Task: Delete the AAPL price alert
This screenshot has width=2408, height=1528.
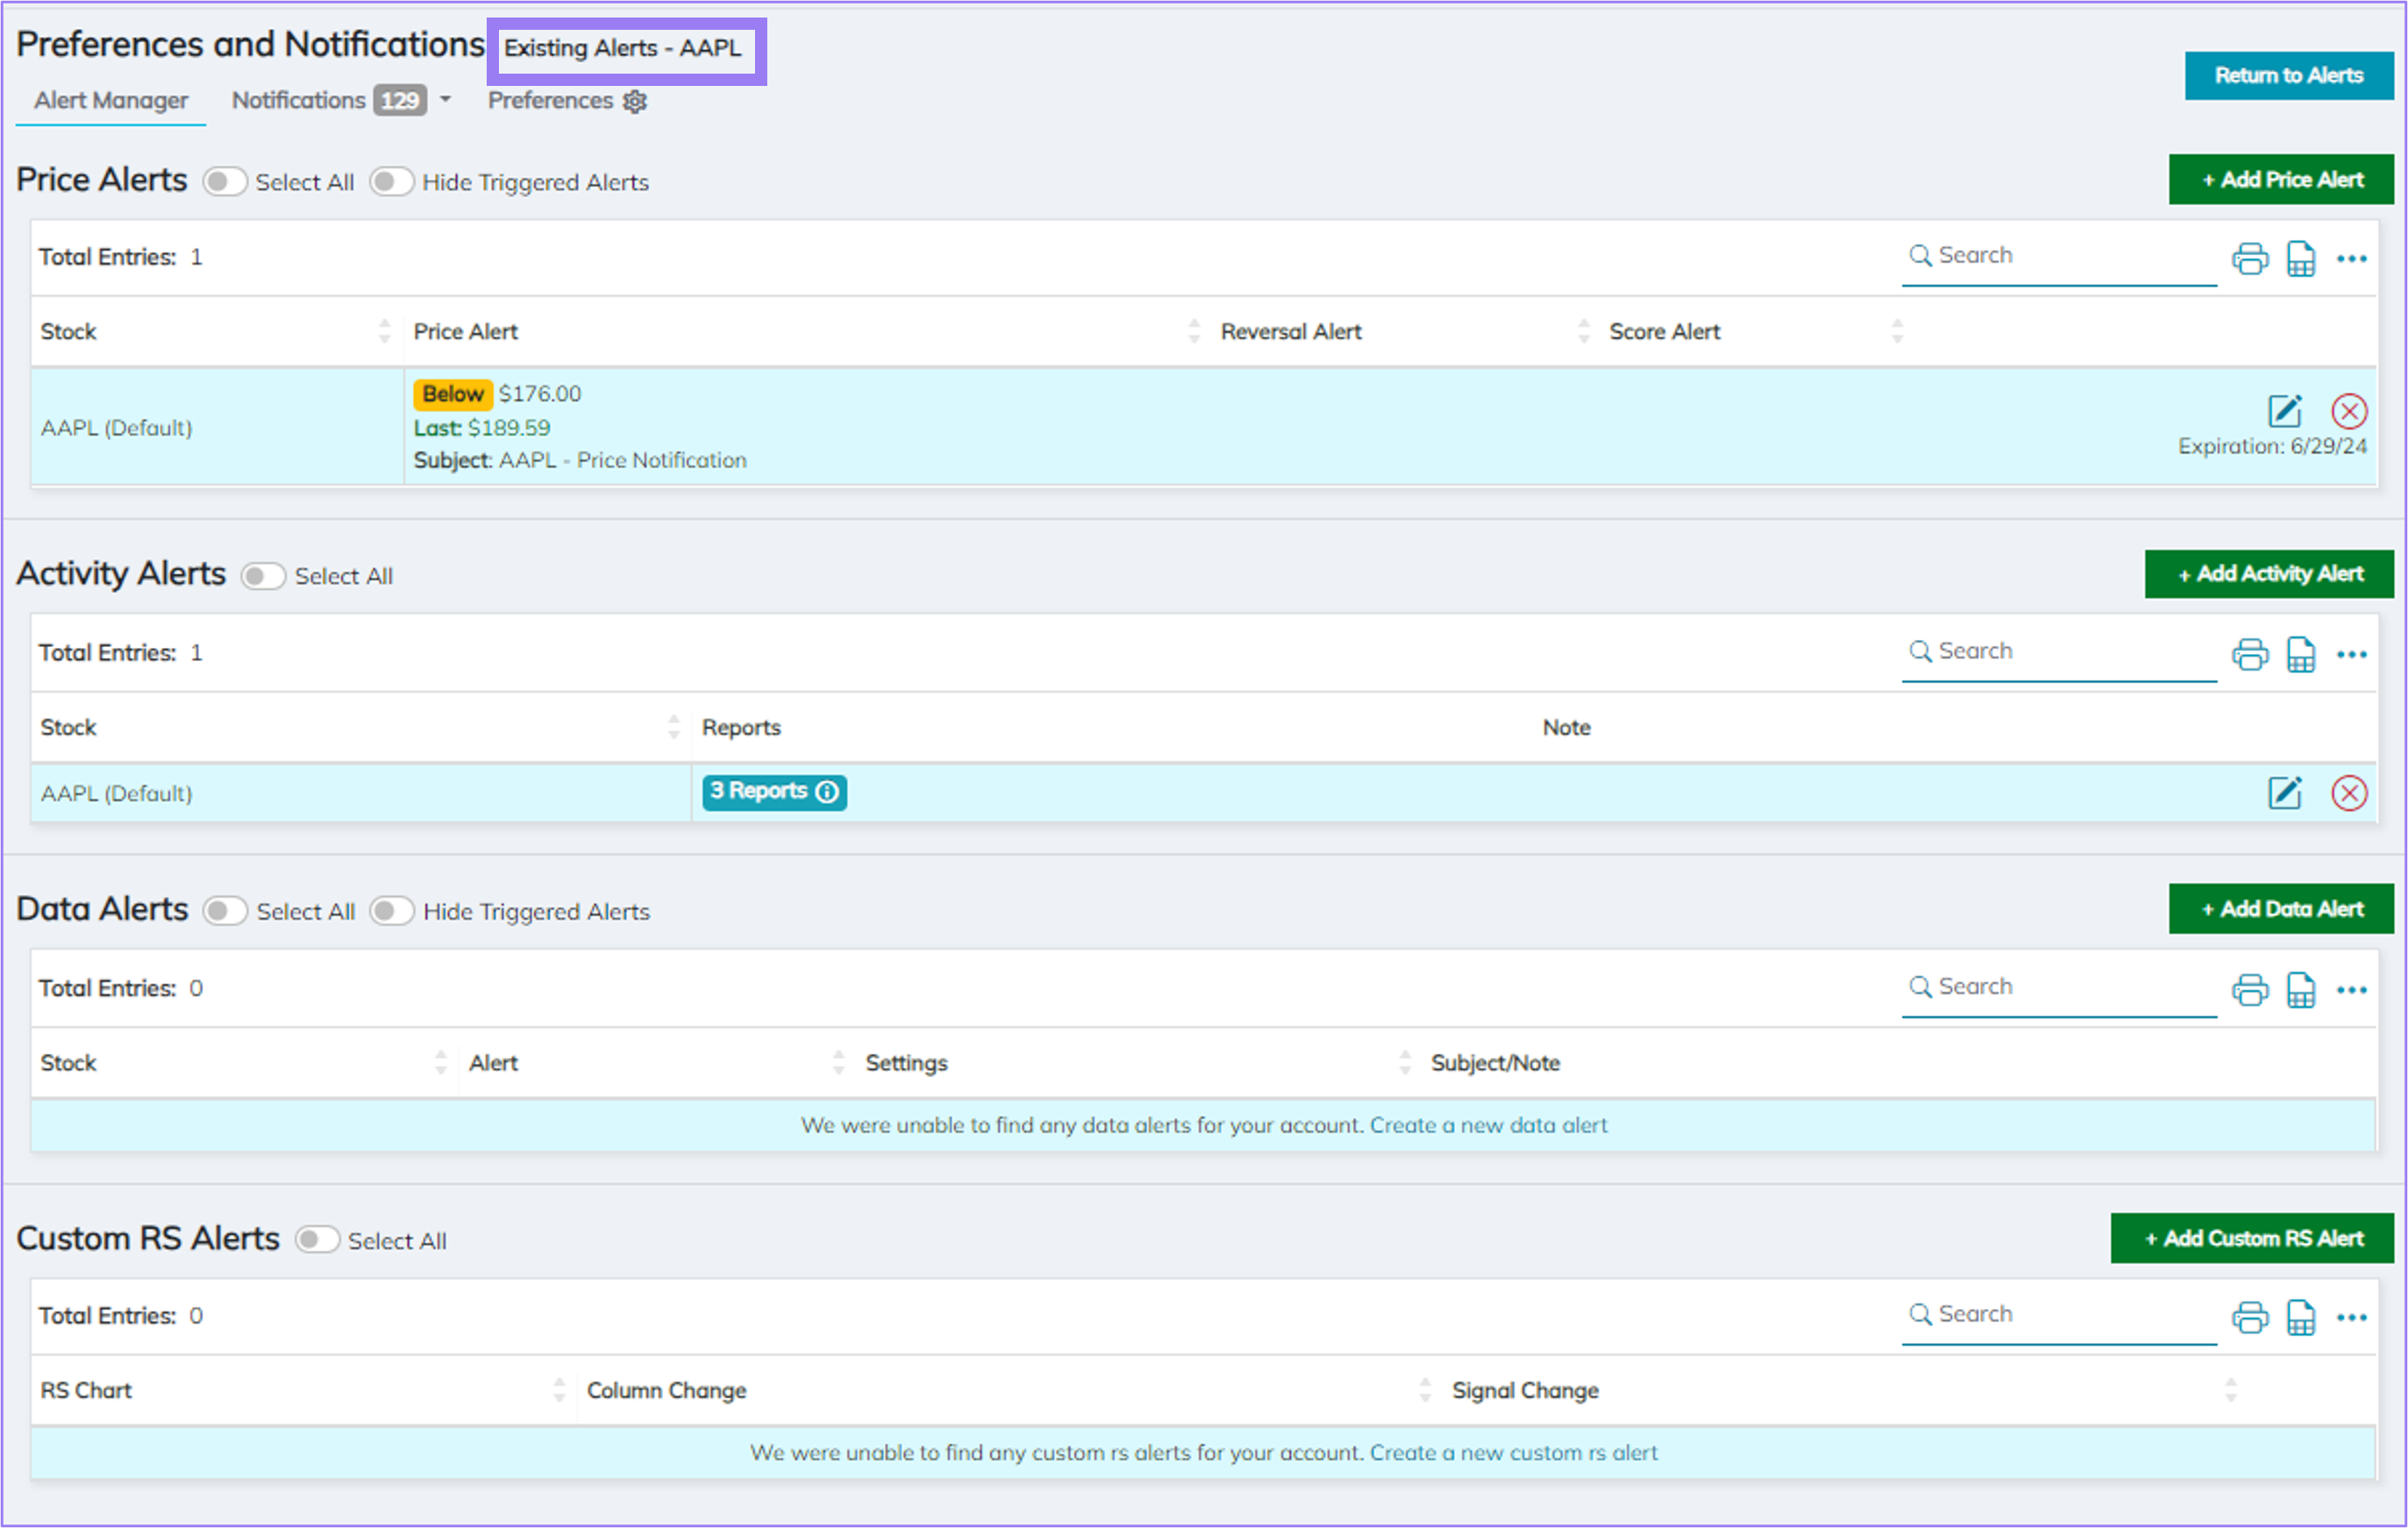Action: pos(2351,410)
